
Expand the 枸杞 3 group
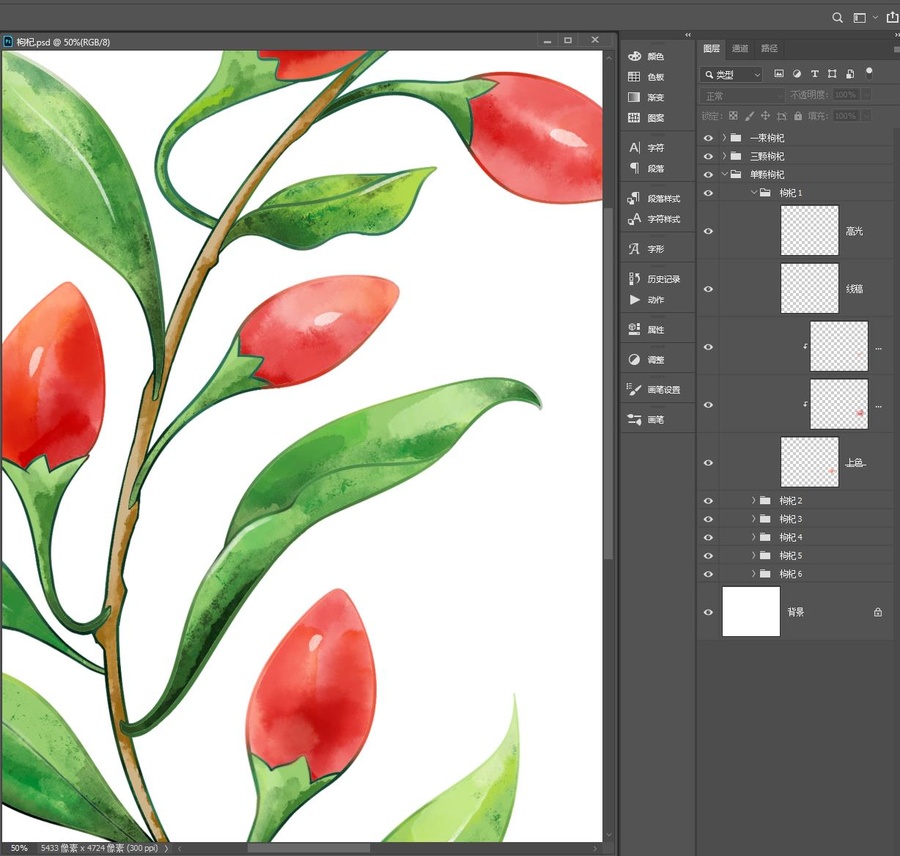(x=754, y=519)
